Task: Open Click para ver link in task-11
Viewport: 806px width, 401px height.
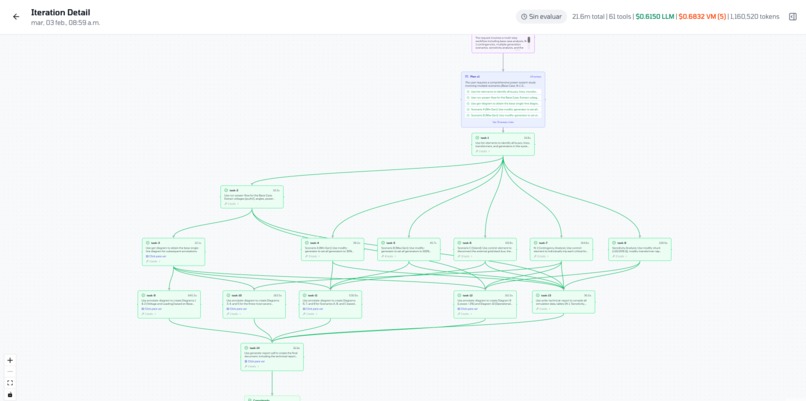Action: (x=312, y=308)
